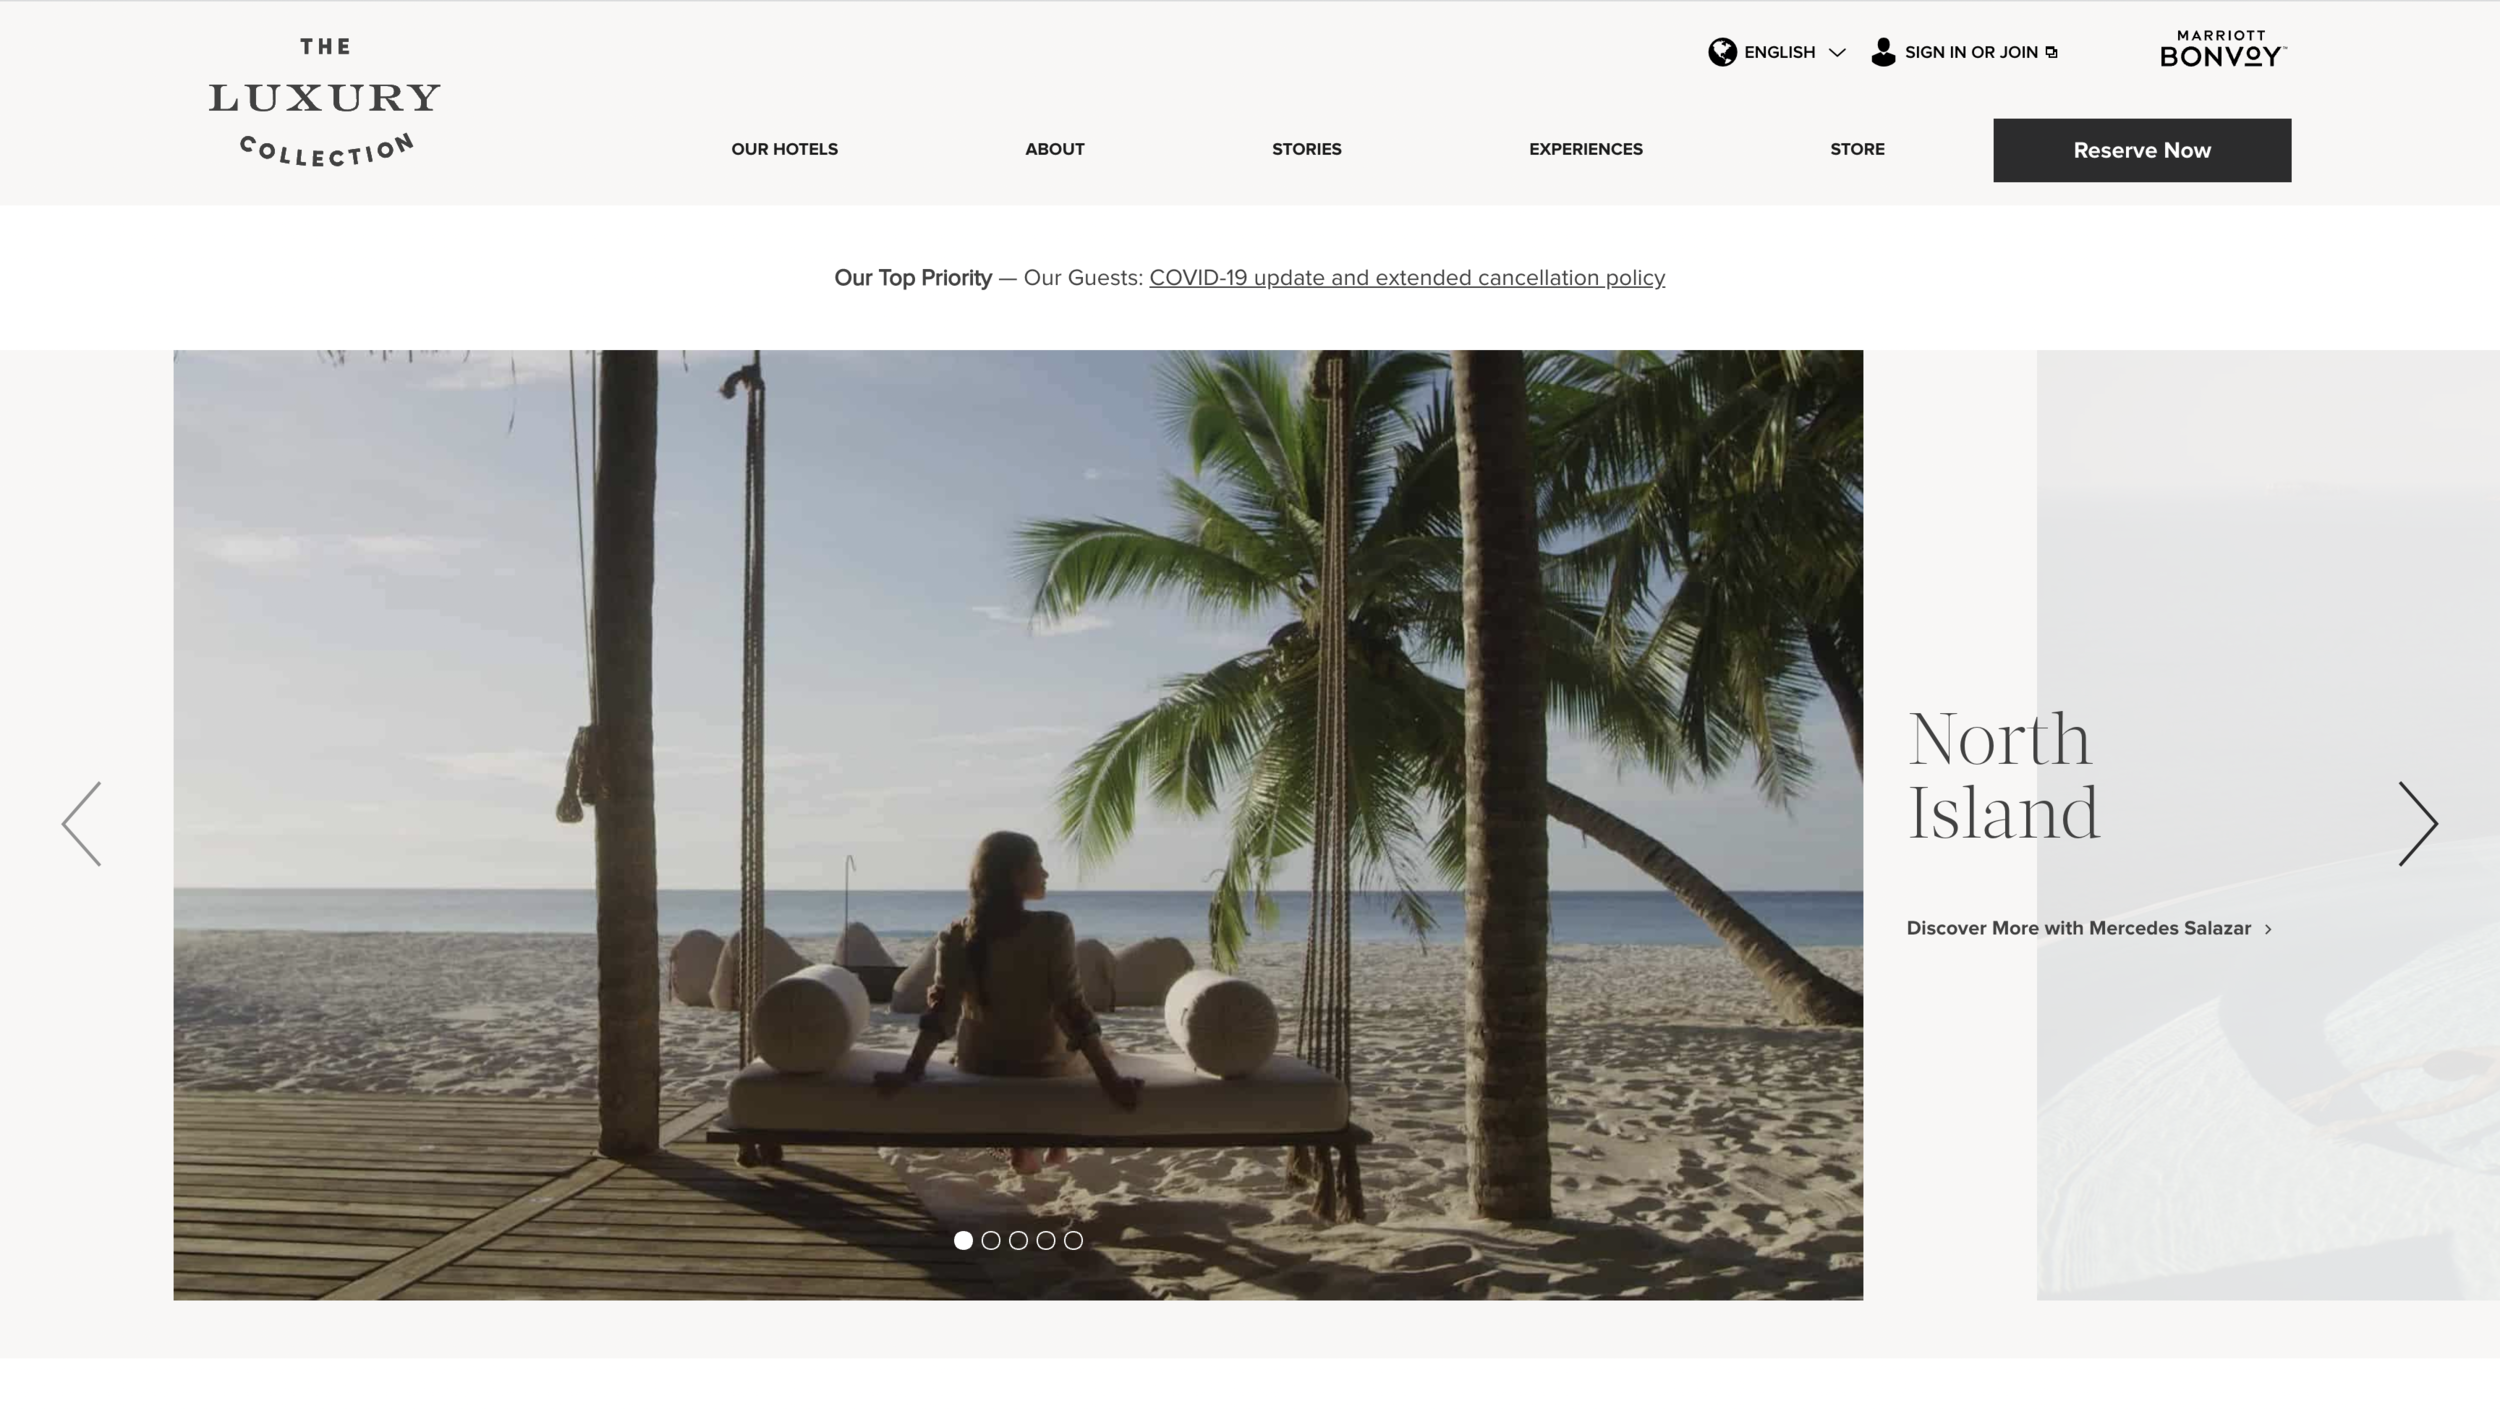Click external link icon beside Sign In
Viewport: 2500px width, 1409px height.
pos(2052,53)
